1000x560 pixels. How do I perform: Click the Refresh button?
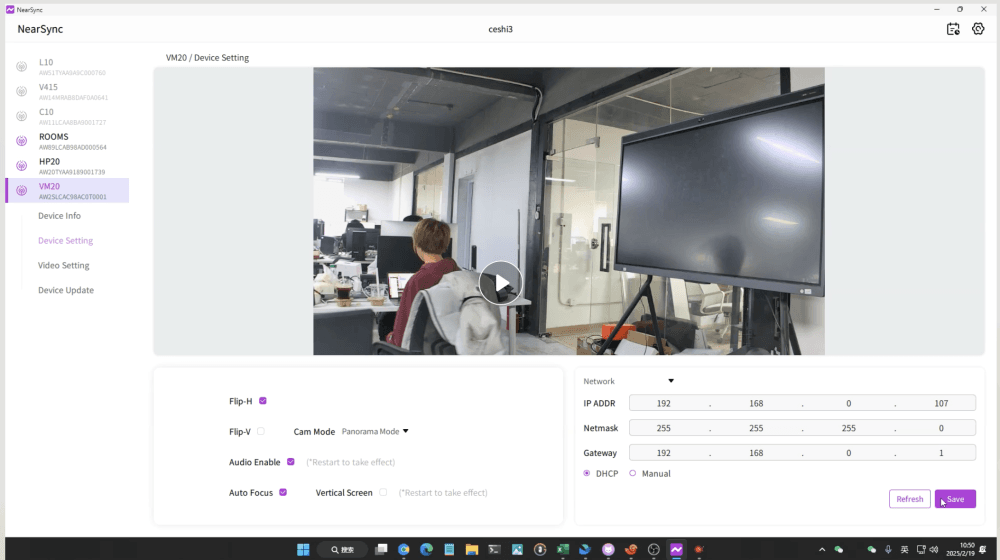(x=909, y=499)
